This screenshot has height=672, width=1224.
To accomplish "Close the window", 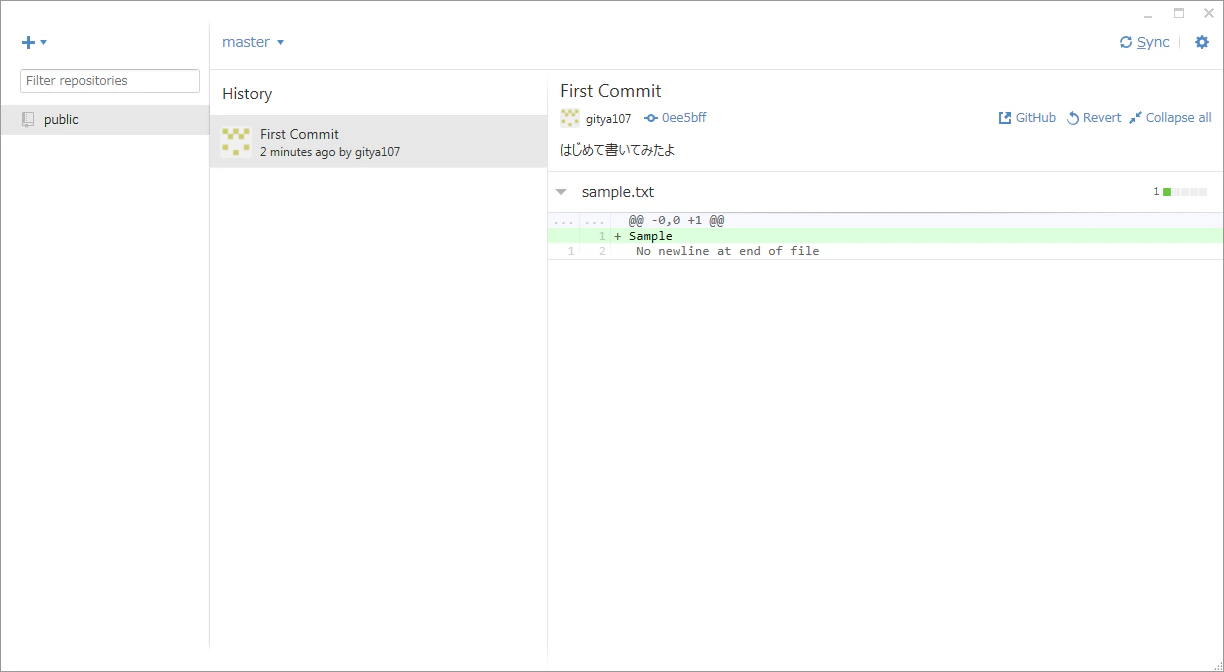I will pyautogui.click(x=1208, y=14).
